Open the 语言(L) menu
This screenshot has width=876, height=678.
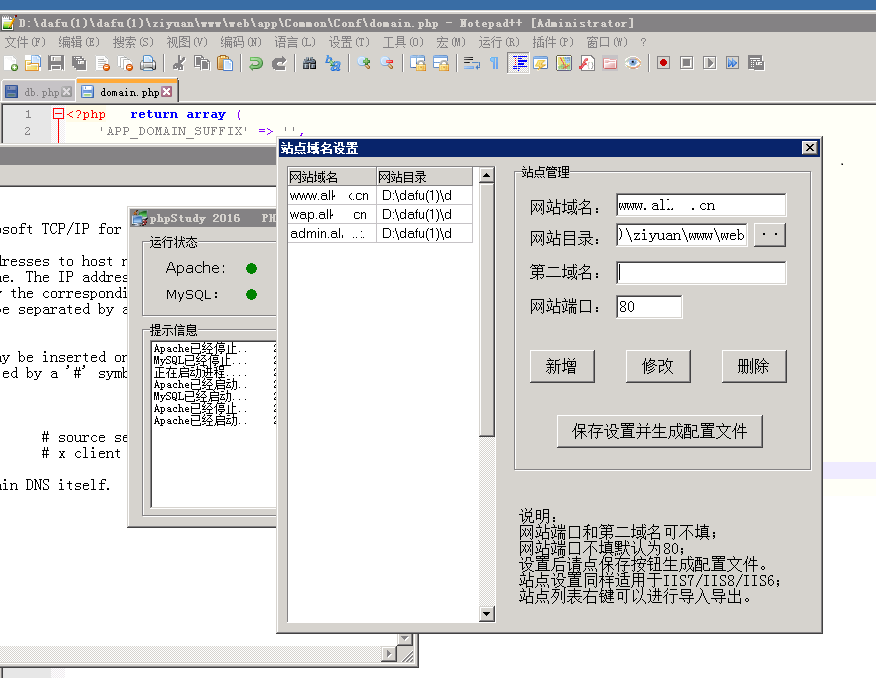tap(295, 42)
